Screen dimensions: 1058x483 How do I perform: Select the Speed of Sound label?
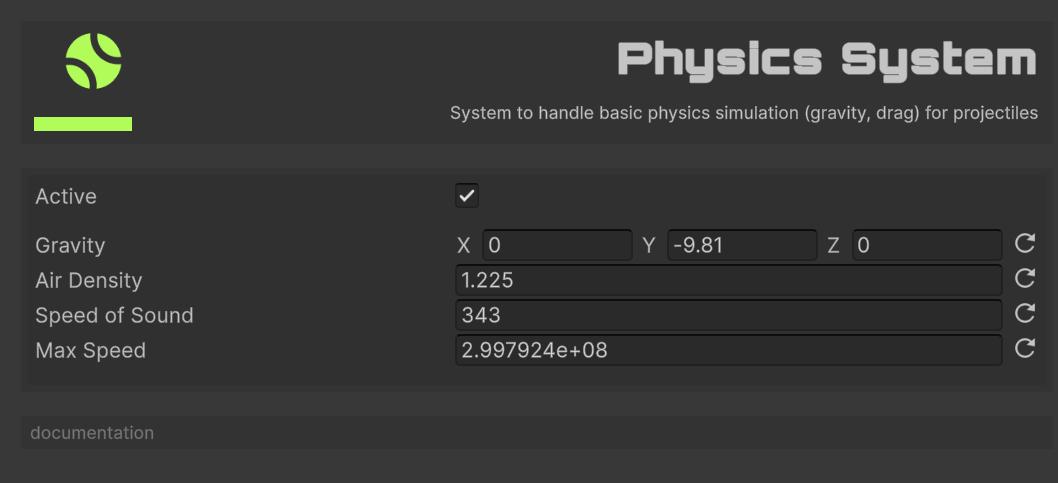pos(114,316)
